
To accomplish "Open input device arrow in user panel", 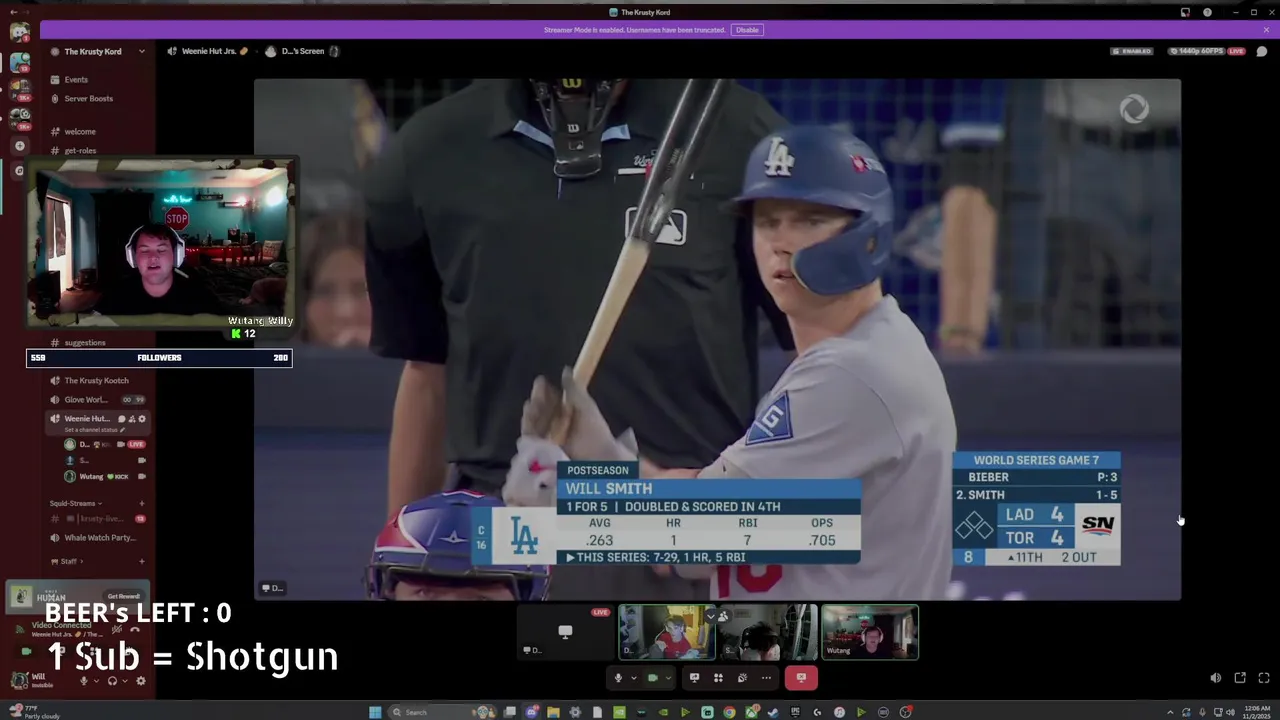I will tap(96, 681).
